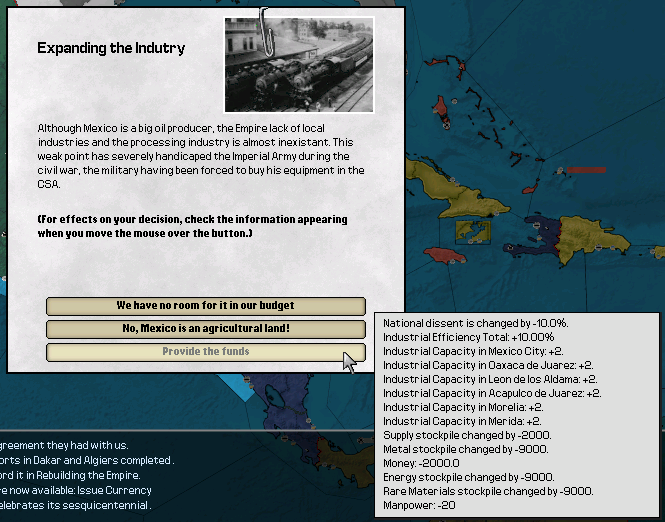Click 'Rare Materials stockpile changed by -9000' line

click(x=488, y=491)
